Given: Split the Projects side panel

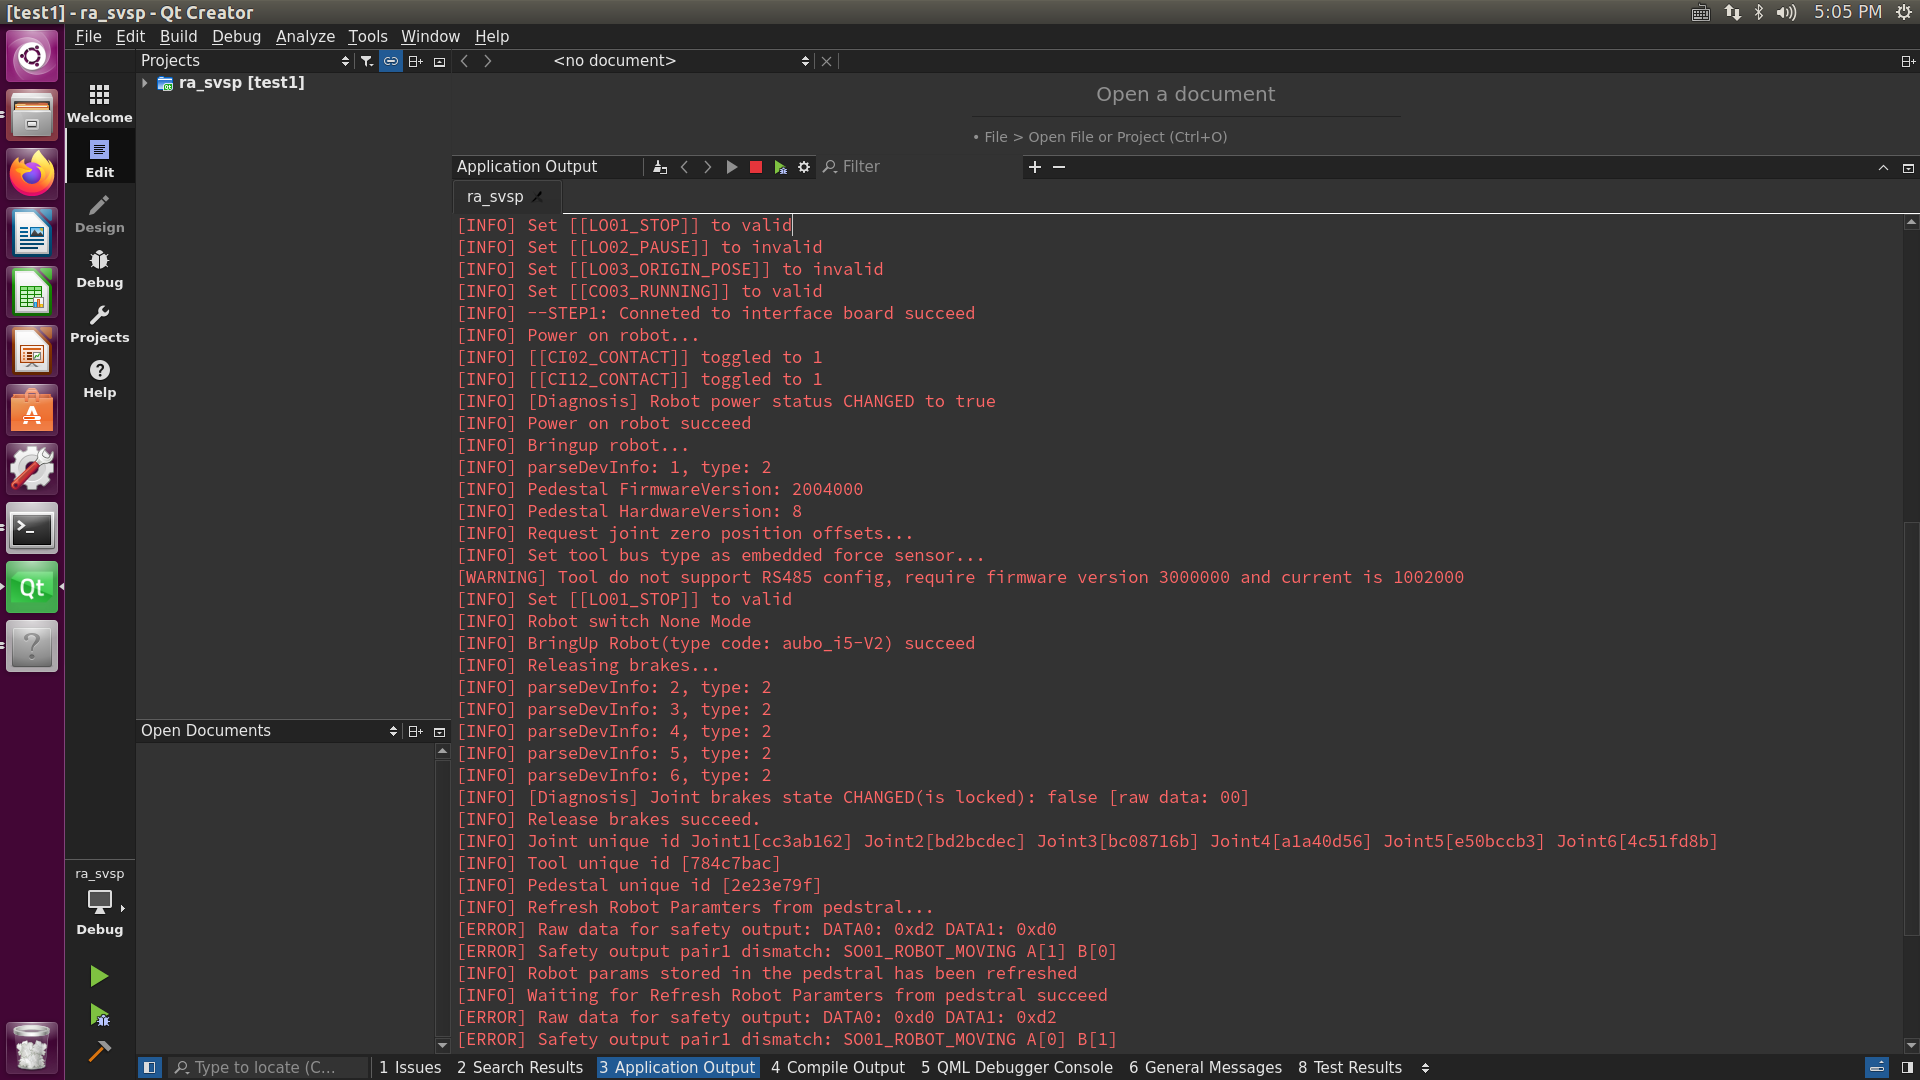Looking at the screenshot, I should 415,61.
